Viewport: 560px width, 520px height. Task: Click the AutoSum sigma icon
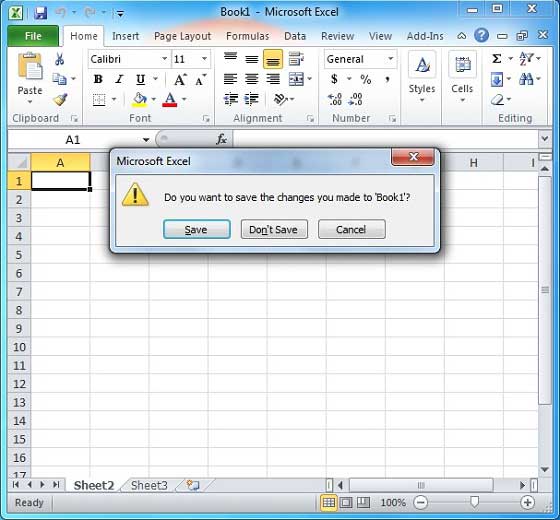tap(496, 59)
